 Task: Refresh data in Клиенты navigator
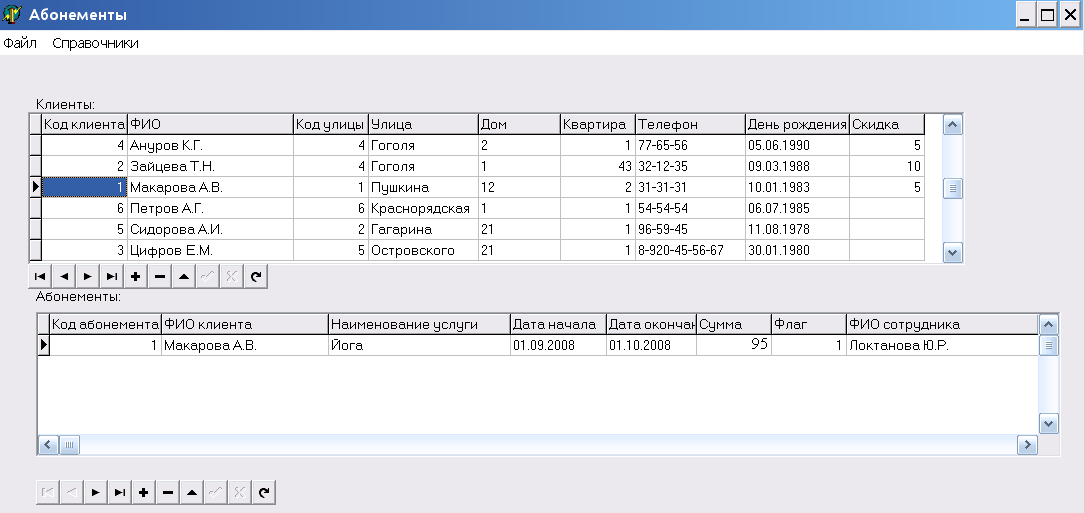(x=255, y=276)
